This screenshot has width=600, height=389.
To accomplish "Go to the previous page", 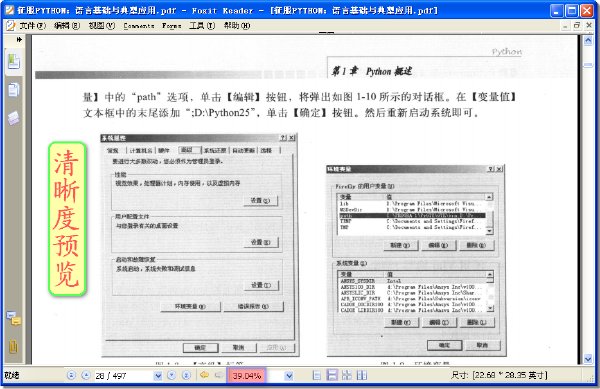I will (x=86, y=375).
